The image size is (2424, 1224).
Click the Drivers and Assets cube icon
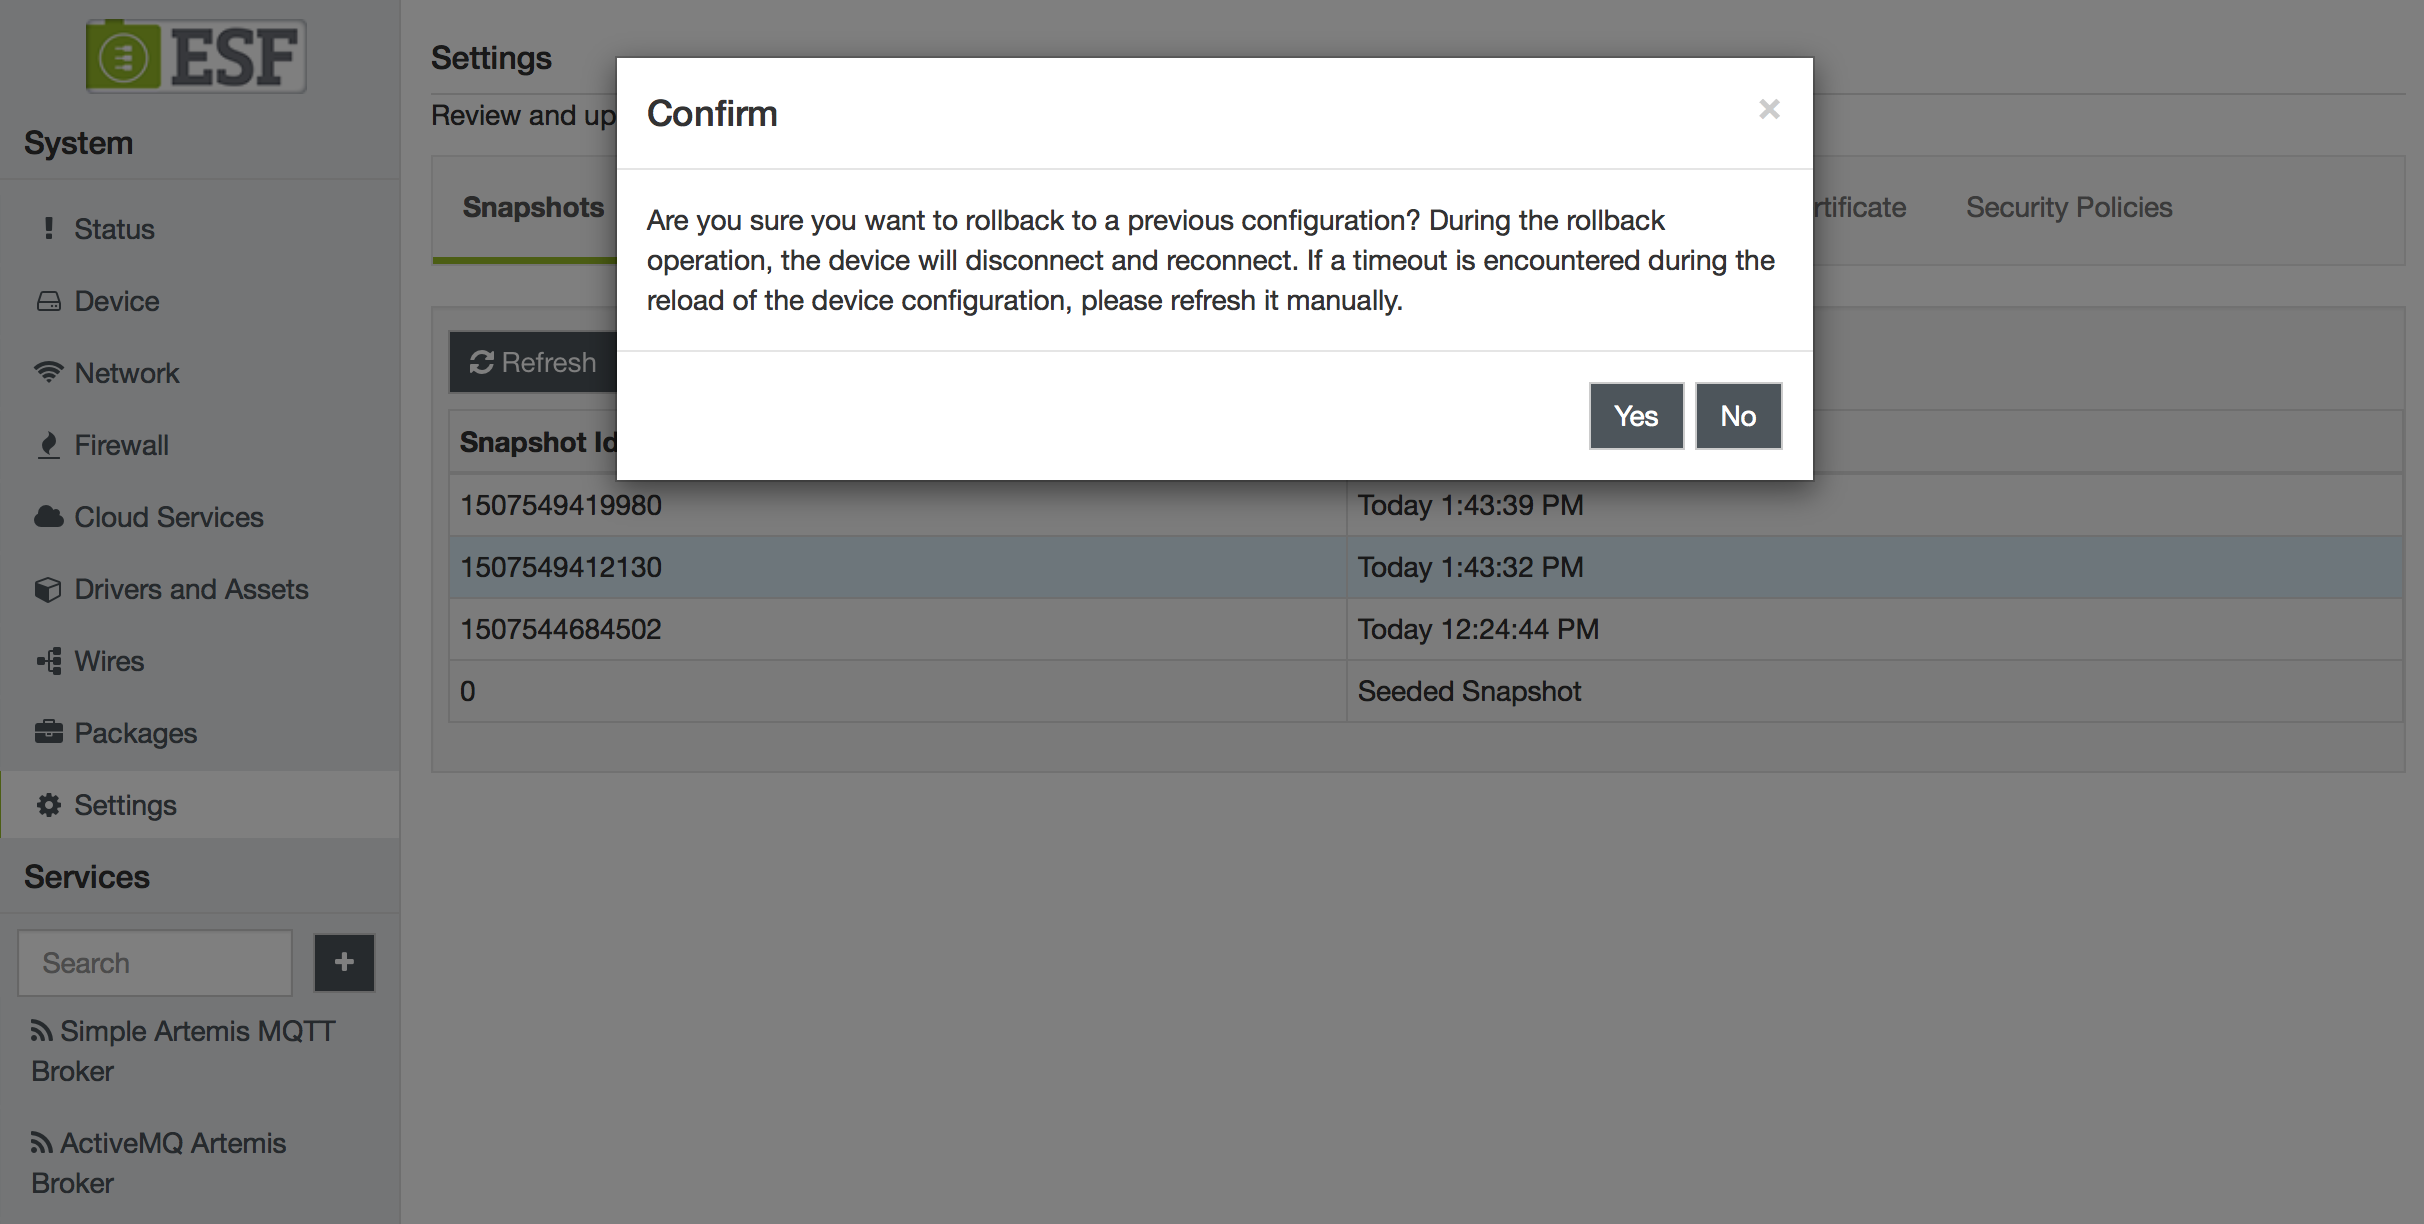(x=48, y=589)
